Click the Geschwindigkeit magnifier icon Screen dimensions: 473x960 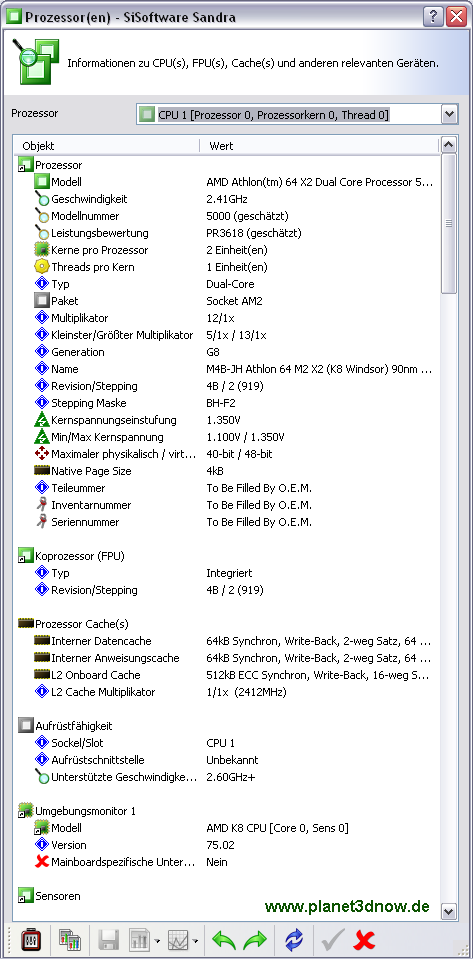coord(42,199)
